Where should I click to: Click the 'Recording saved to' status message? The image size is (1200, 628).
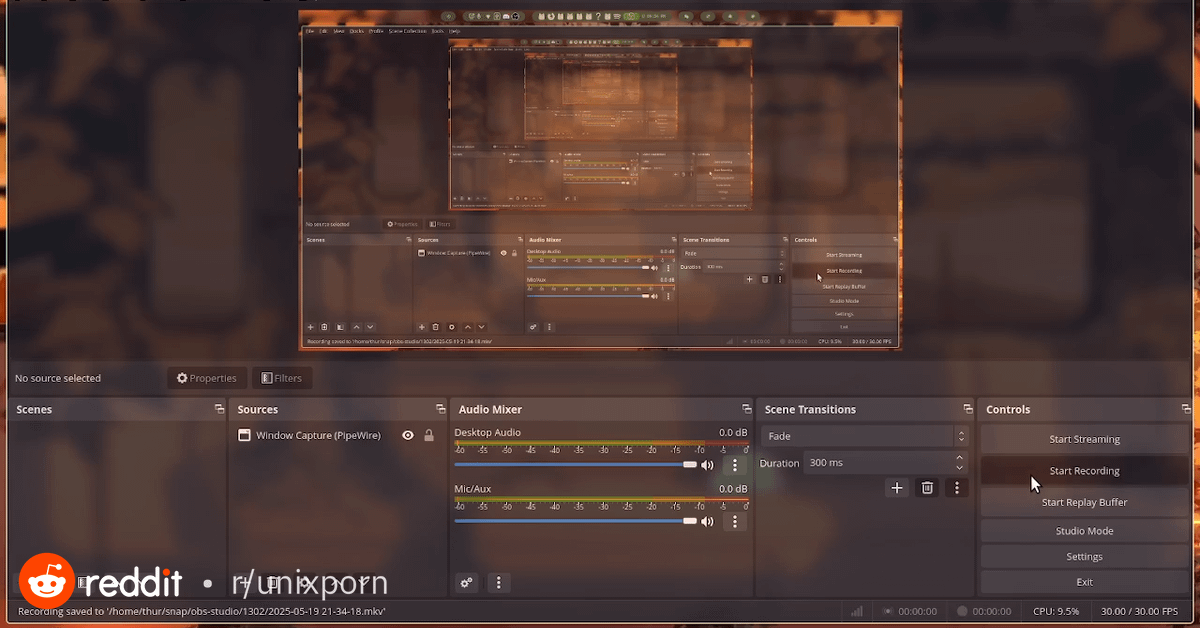click(x=202, y=611)
